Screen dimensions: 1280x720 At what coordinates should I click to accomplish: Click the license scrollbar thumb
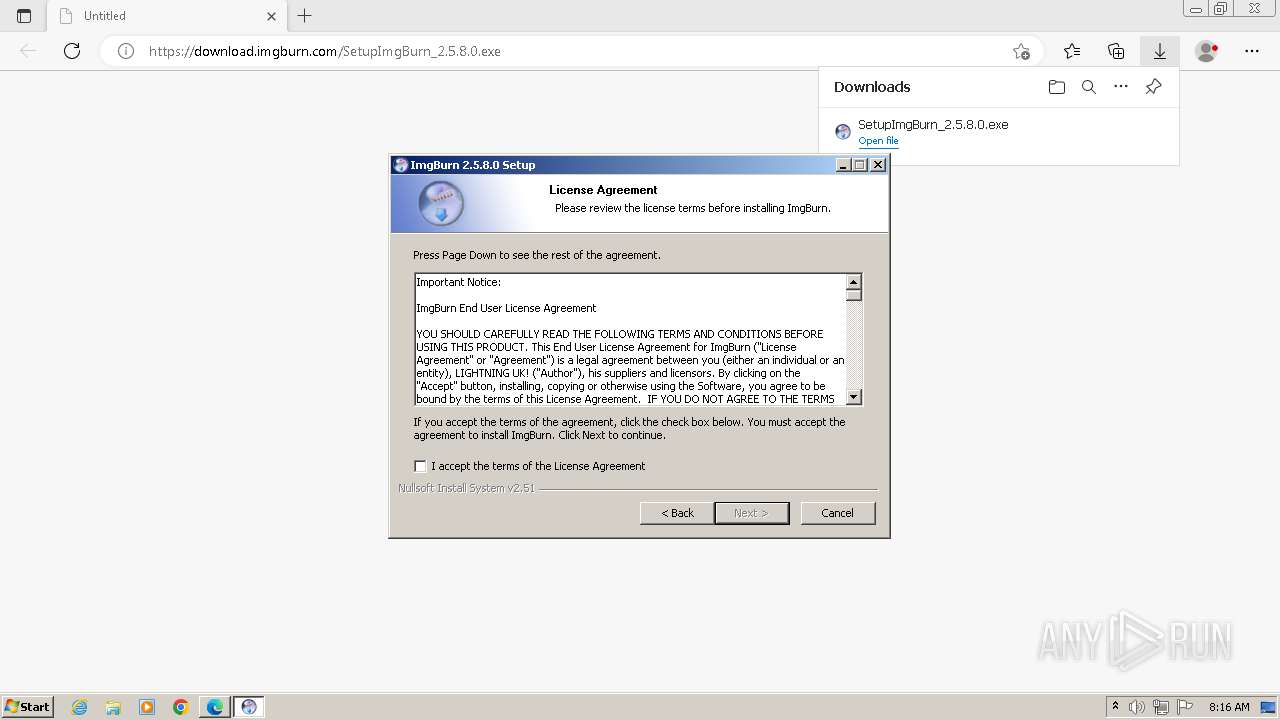(854, 295)
